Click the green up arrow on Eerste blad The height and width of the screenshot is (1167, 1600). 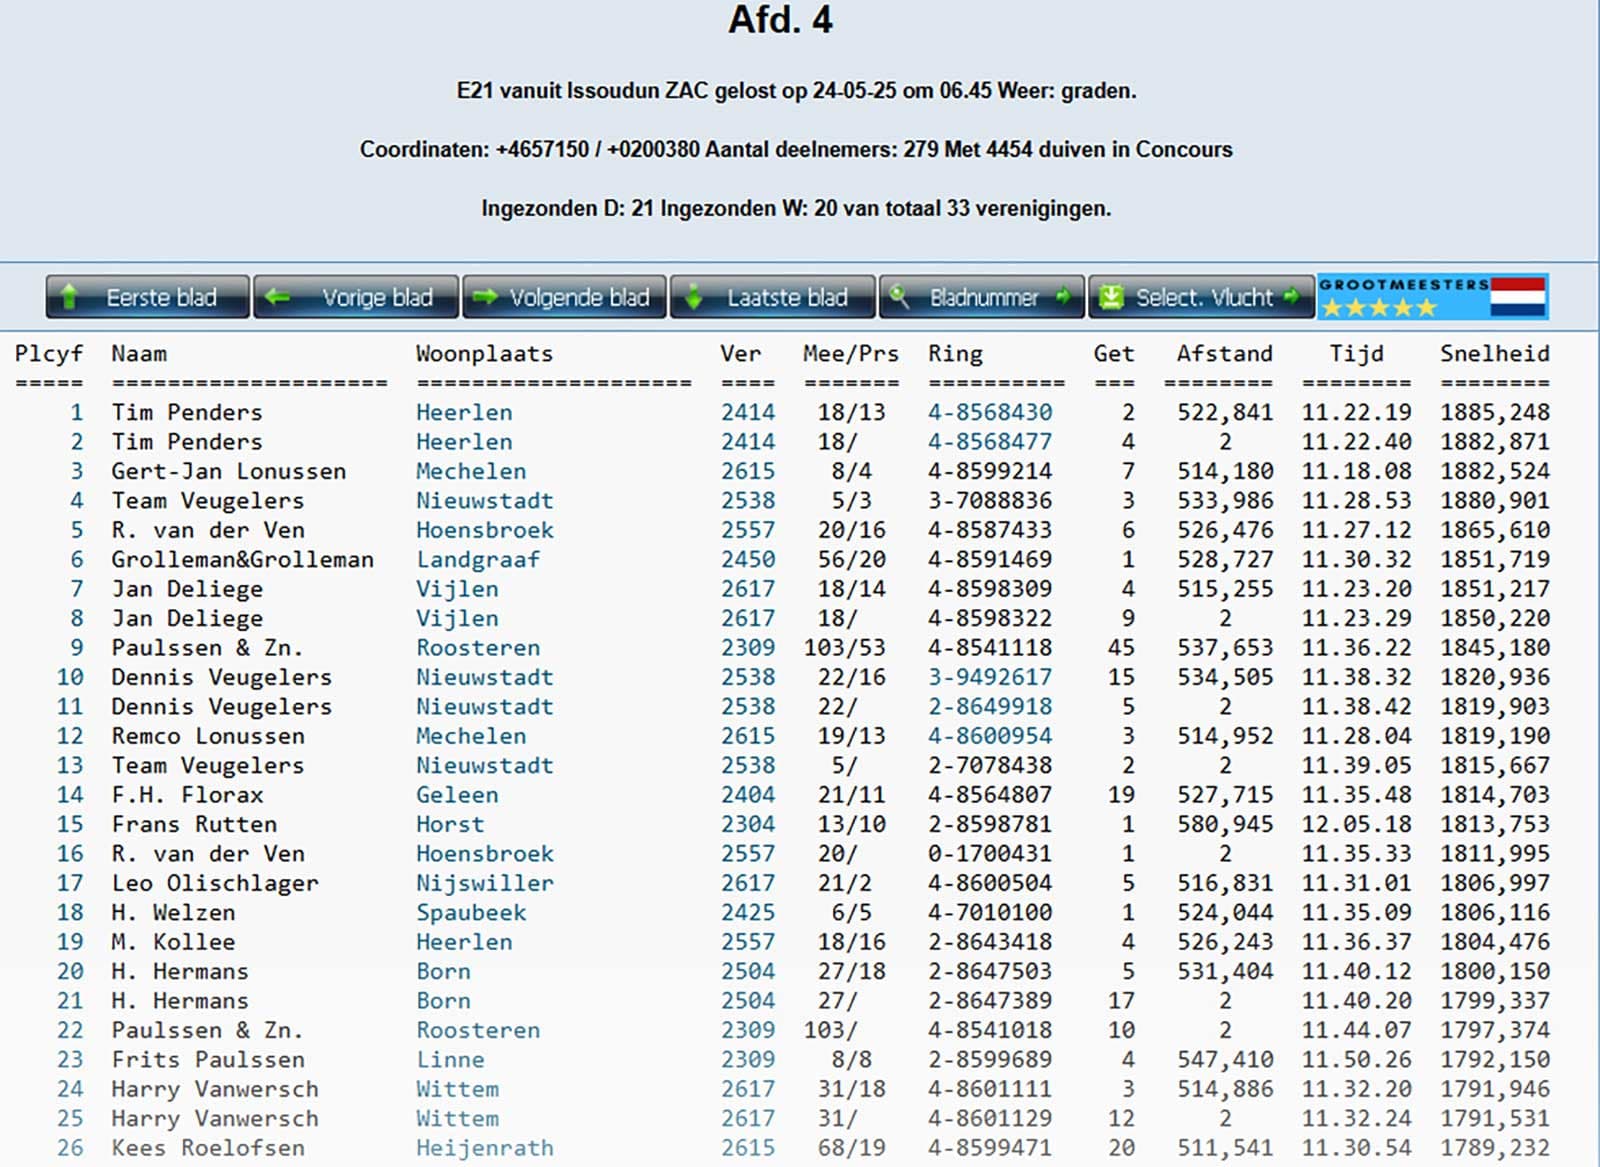coord(69,297)
